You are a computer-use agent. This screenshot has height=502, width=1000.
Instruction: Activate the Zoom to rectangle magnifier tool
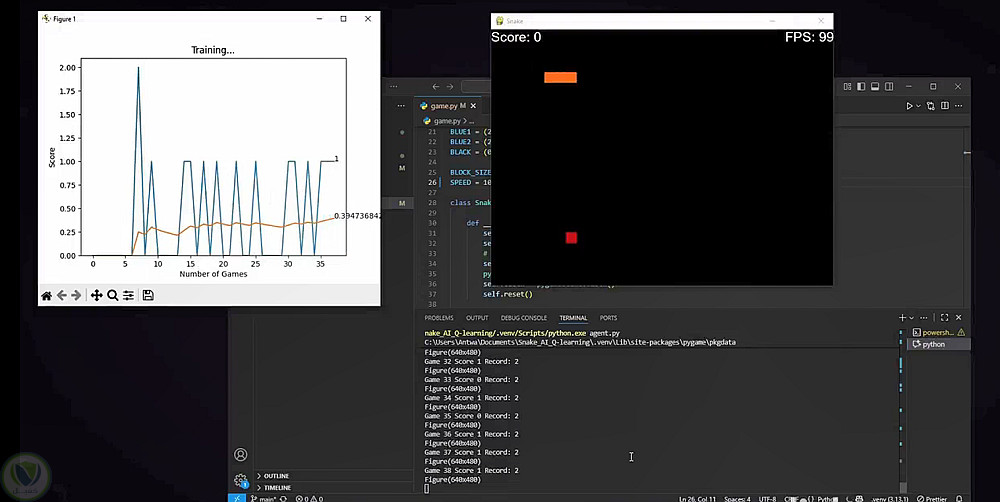point(113,295)
